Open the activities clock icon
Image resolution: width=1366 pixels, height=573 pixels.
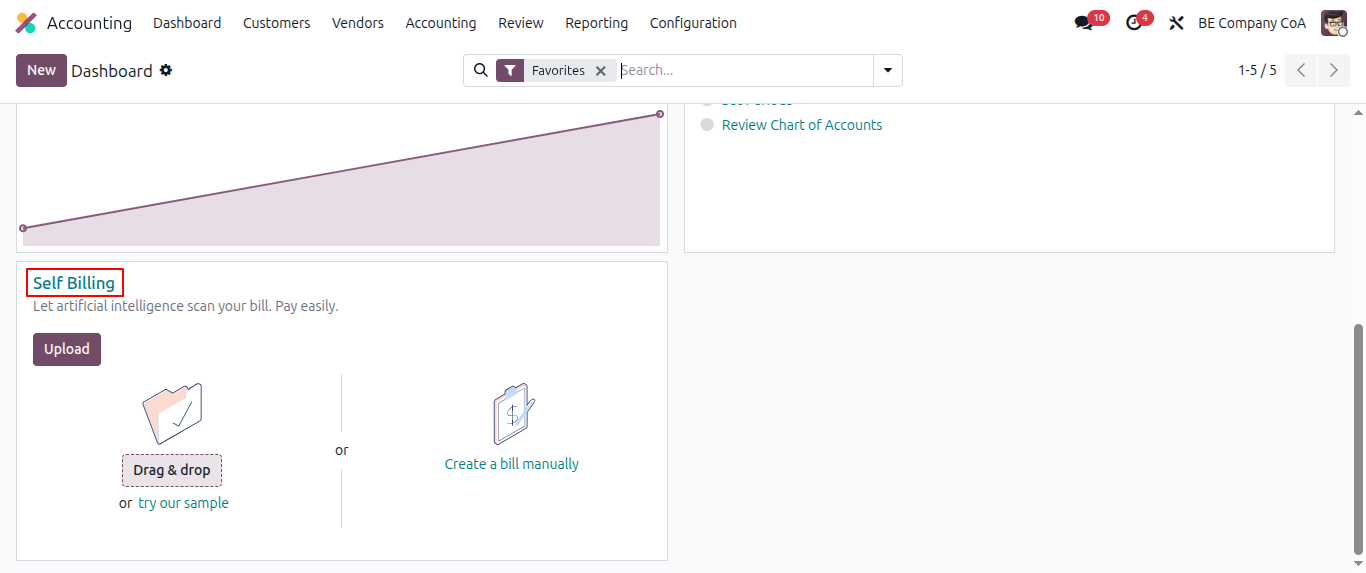click(1133, 23)
